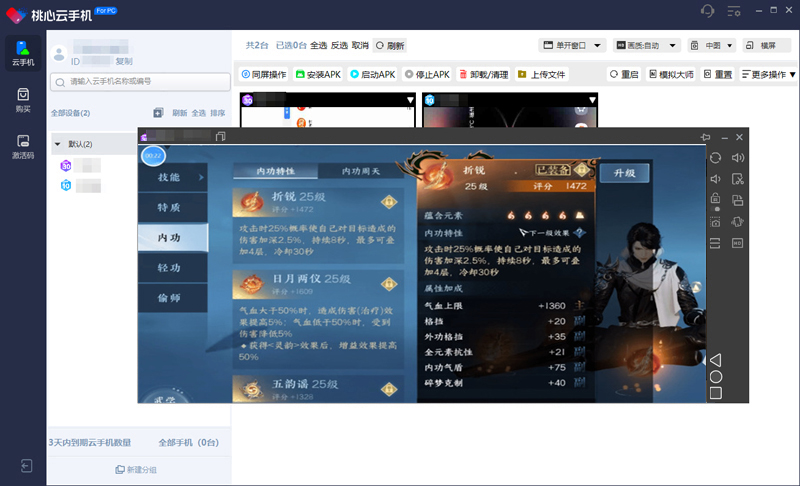Decrease cloud phone volume
800x486 pixels.
coord(715,179)
